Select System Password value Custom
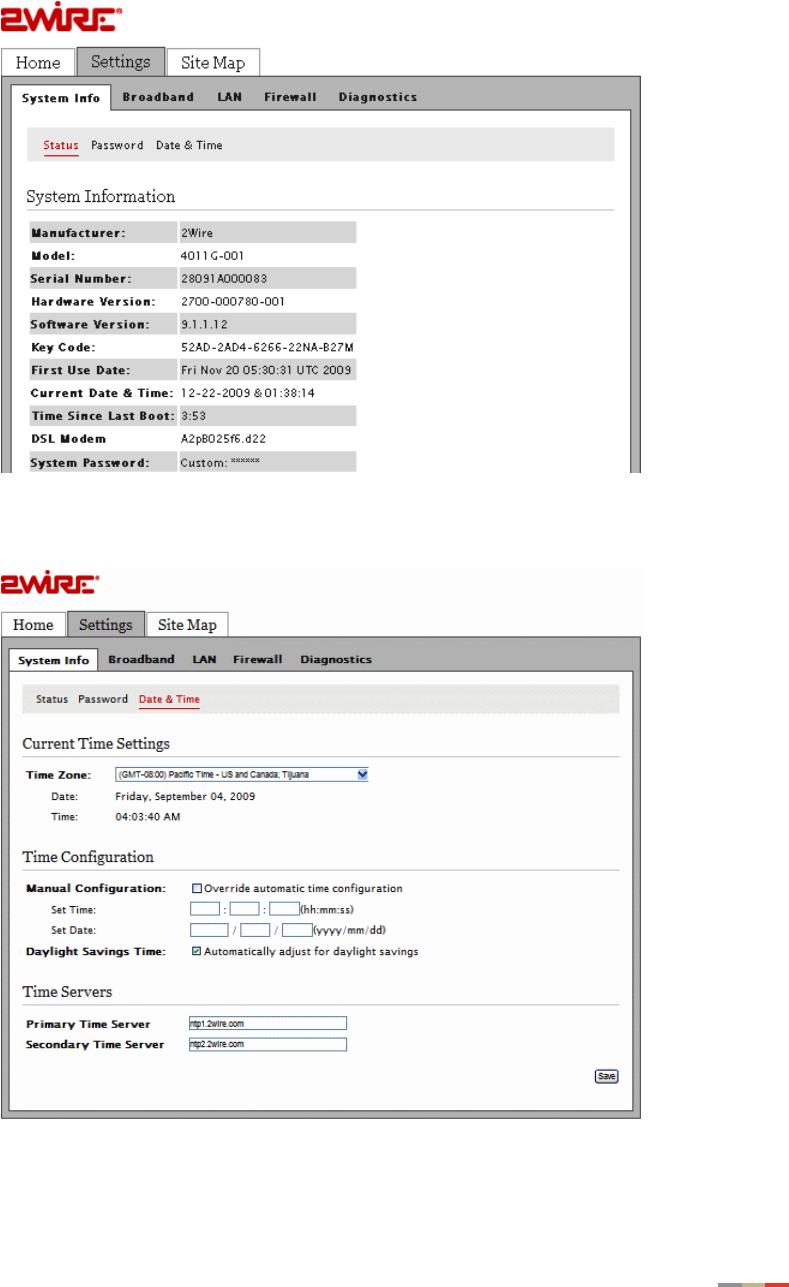This screenshot has height=1287, width=789. click(220, 462)
